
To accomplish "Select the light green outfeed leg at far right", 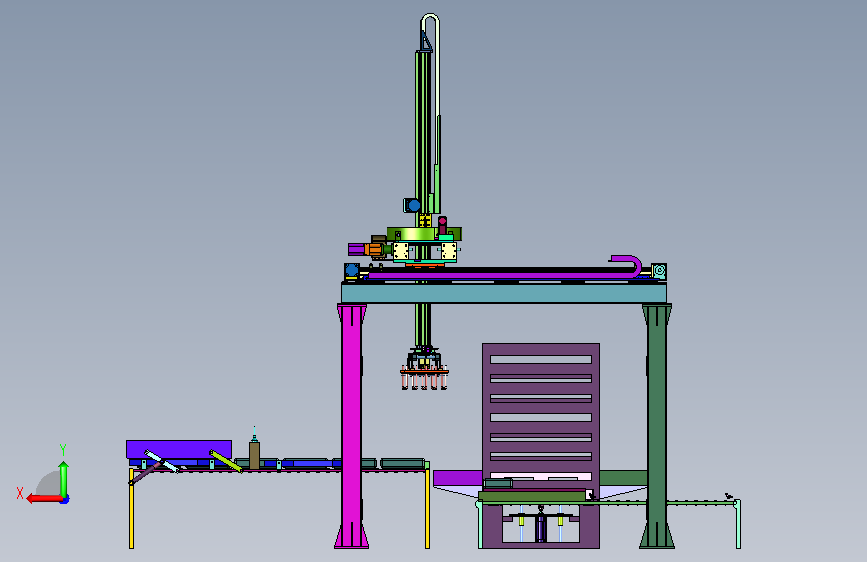I will point(738,524).
